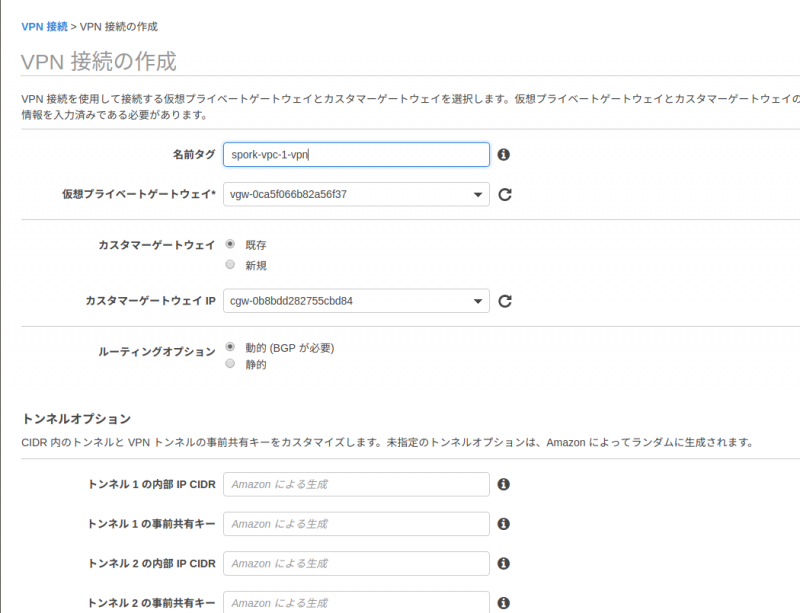
Task: Focus the トンネル 2 の事前共有キー field
Action: point(356,602)
